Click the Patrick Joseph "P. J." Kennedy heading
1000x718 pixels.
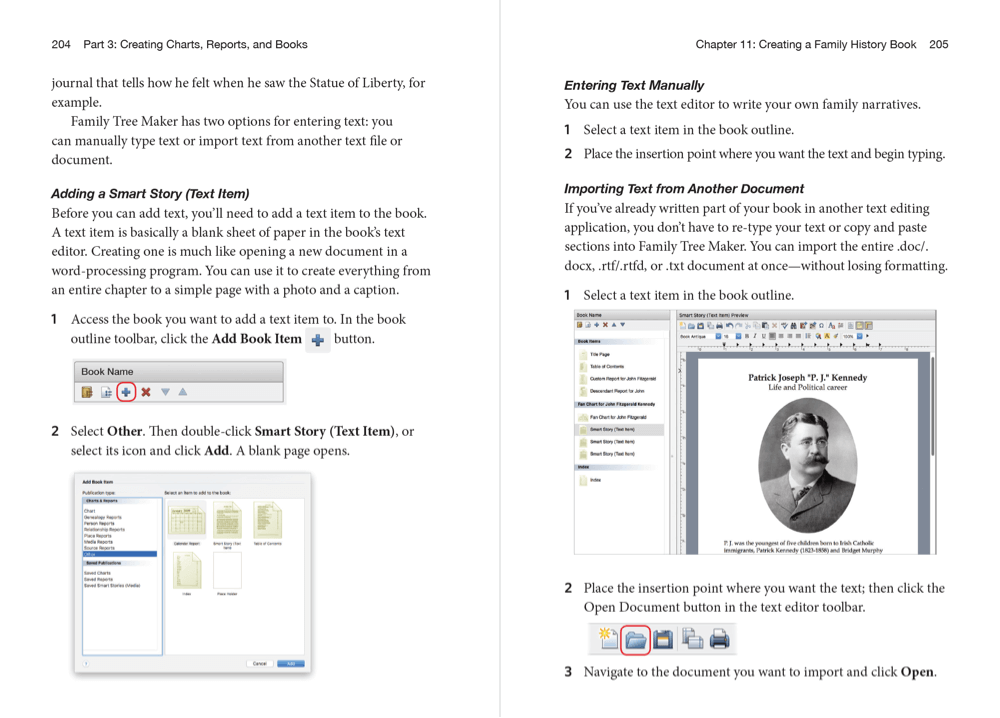click(x=807, y=377)
